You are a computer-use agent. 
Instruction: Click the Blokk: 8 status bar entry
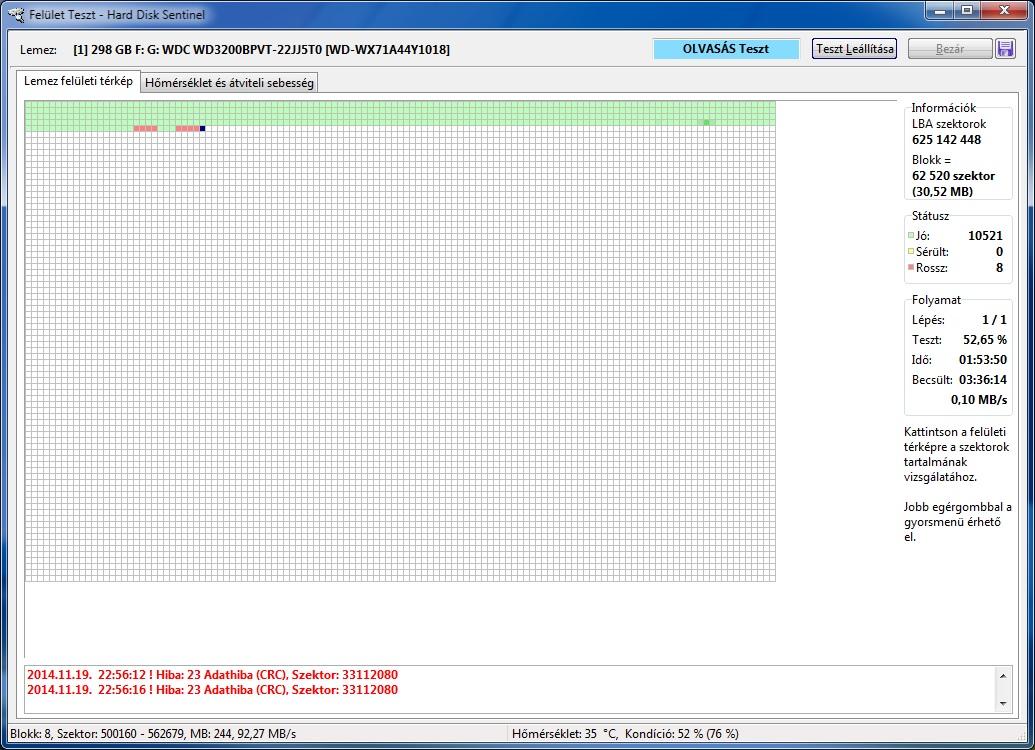[153, 733]
